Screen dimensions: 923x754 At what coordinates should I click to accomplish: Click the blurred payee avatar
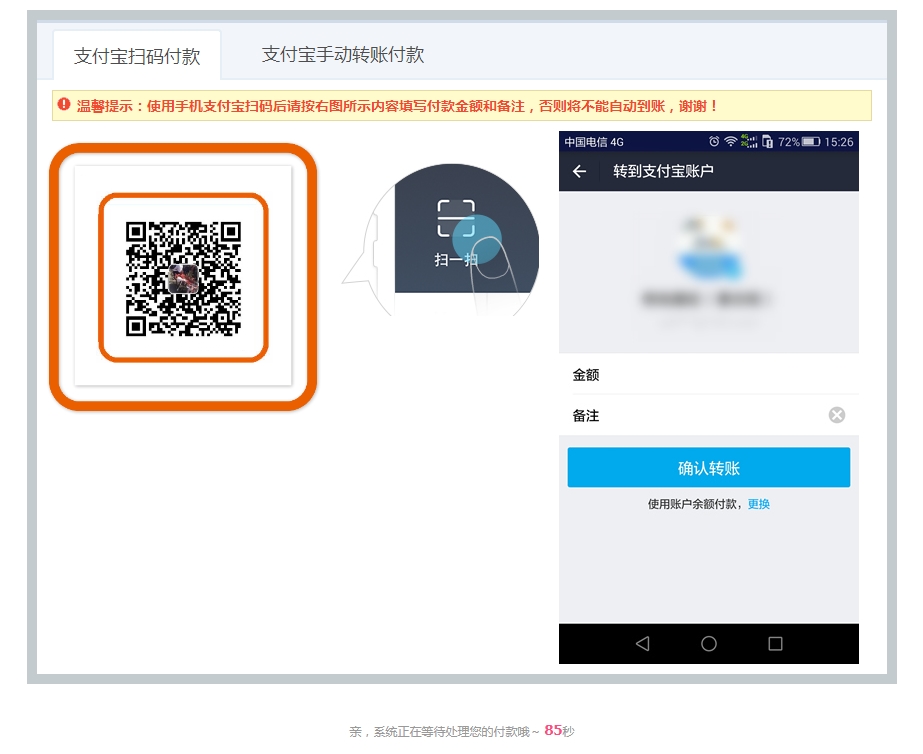(709, 247)
